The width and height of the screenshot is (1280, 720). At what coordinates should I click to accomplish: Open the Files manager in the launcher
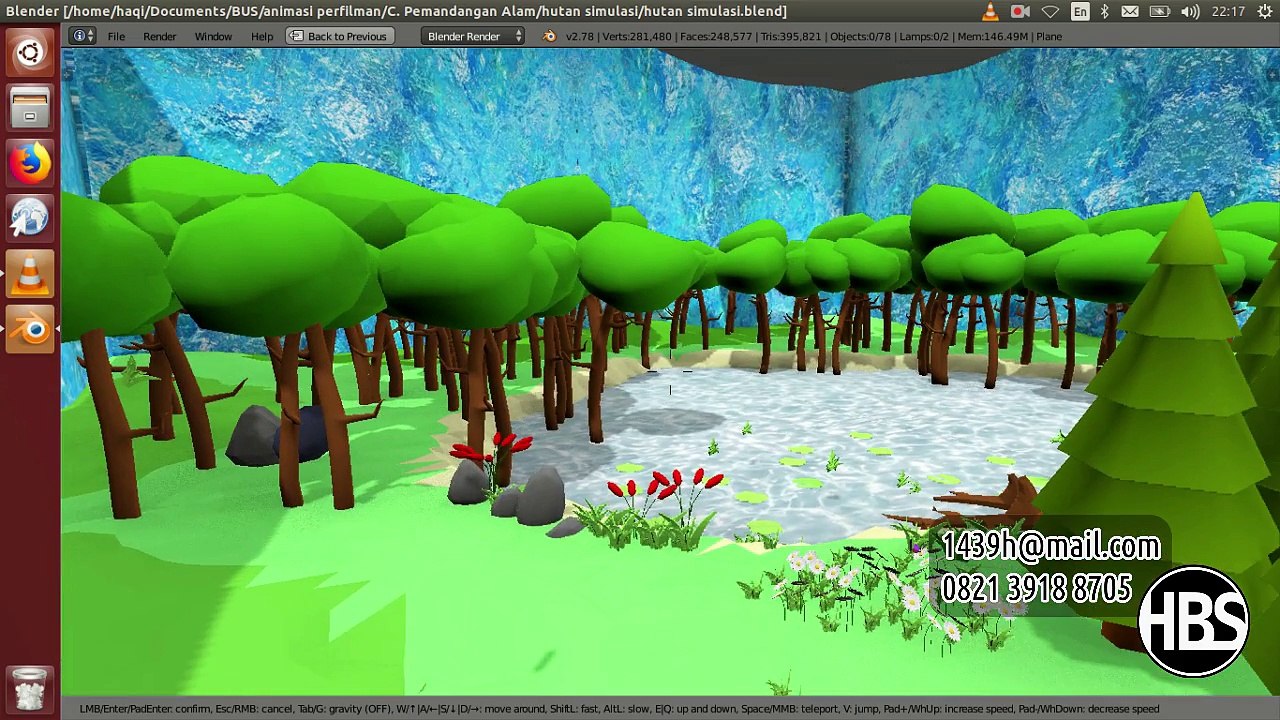[x=30, y=107]
